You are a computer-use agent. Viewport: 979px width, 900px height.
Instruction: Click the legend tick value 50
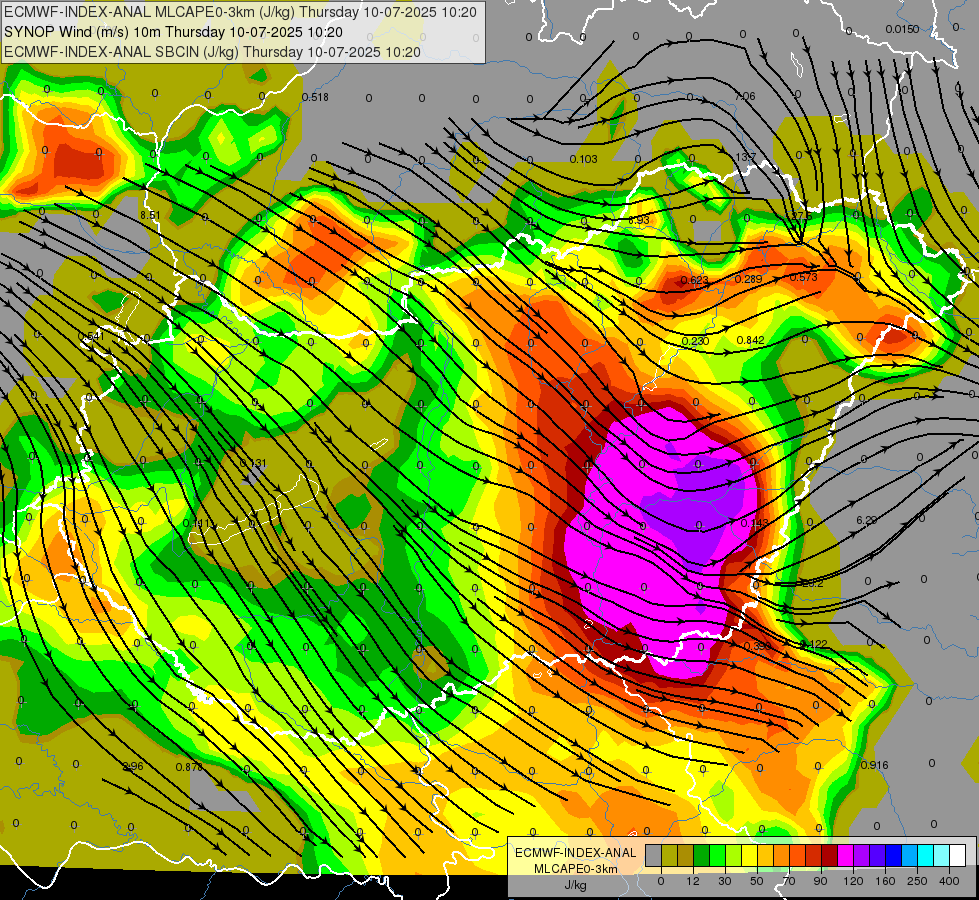point(757,881)
